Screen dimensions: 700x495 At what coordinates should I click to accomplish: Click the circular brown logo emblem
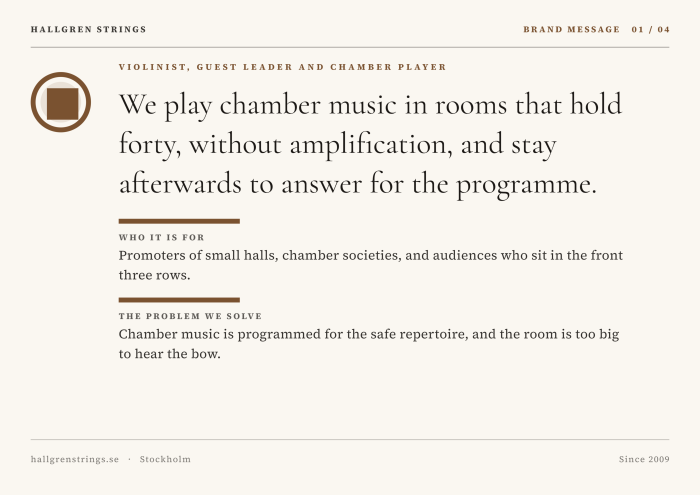click(61, 102)
